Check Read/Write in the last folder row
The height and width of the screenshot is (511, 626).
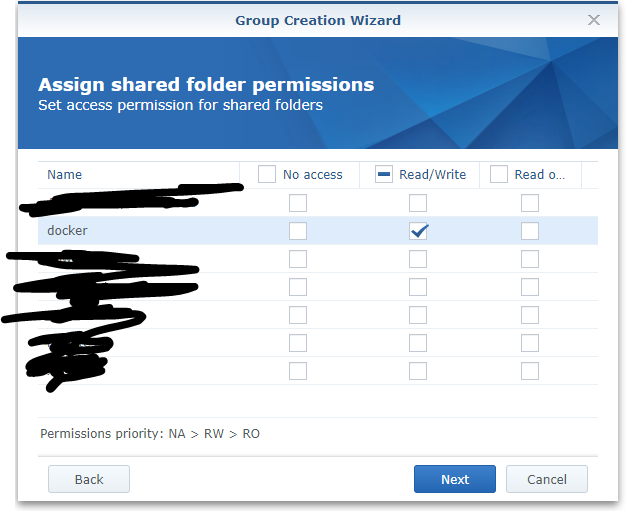(418, 371)
